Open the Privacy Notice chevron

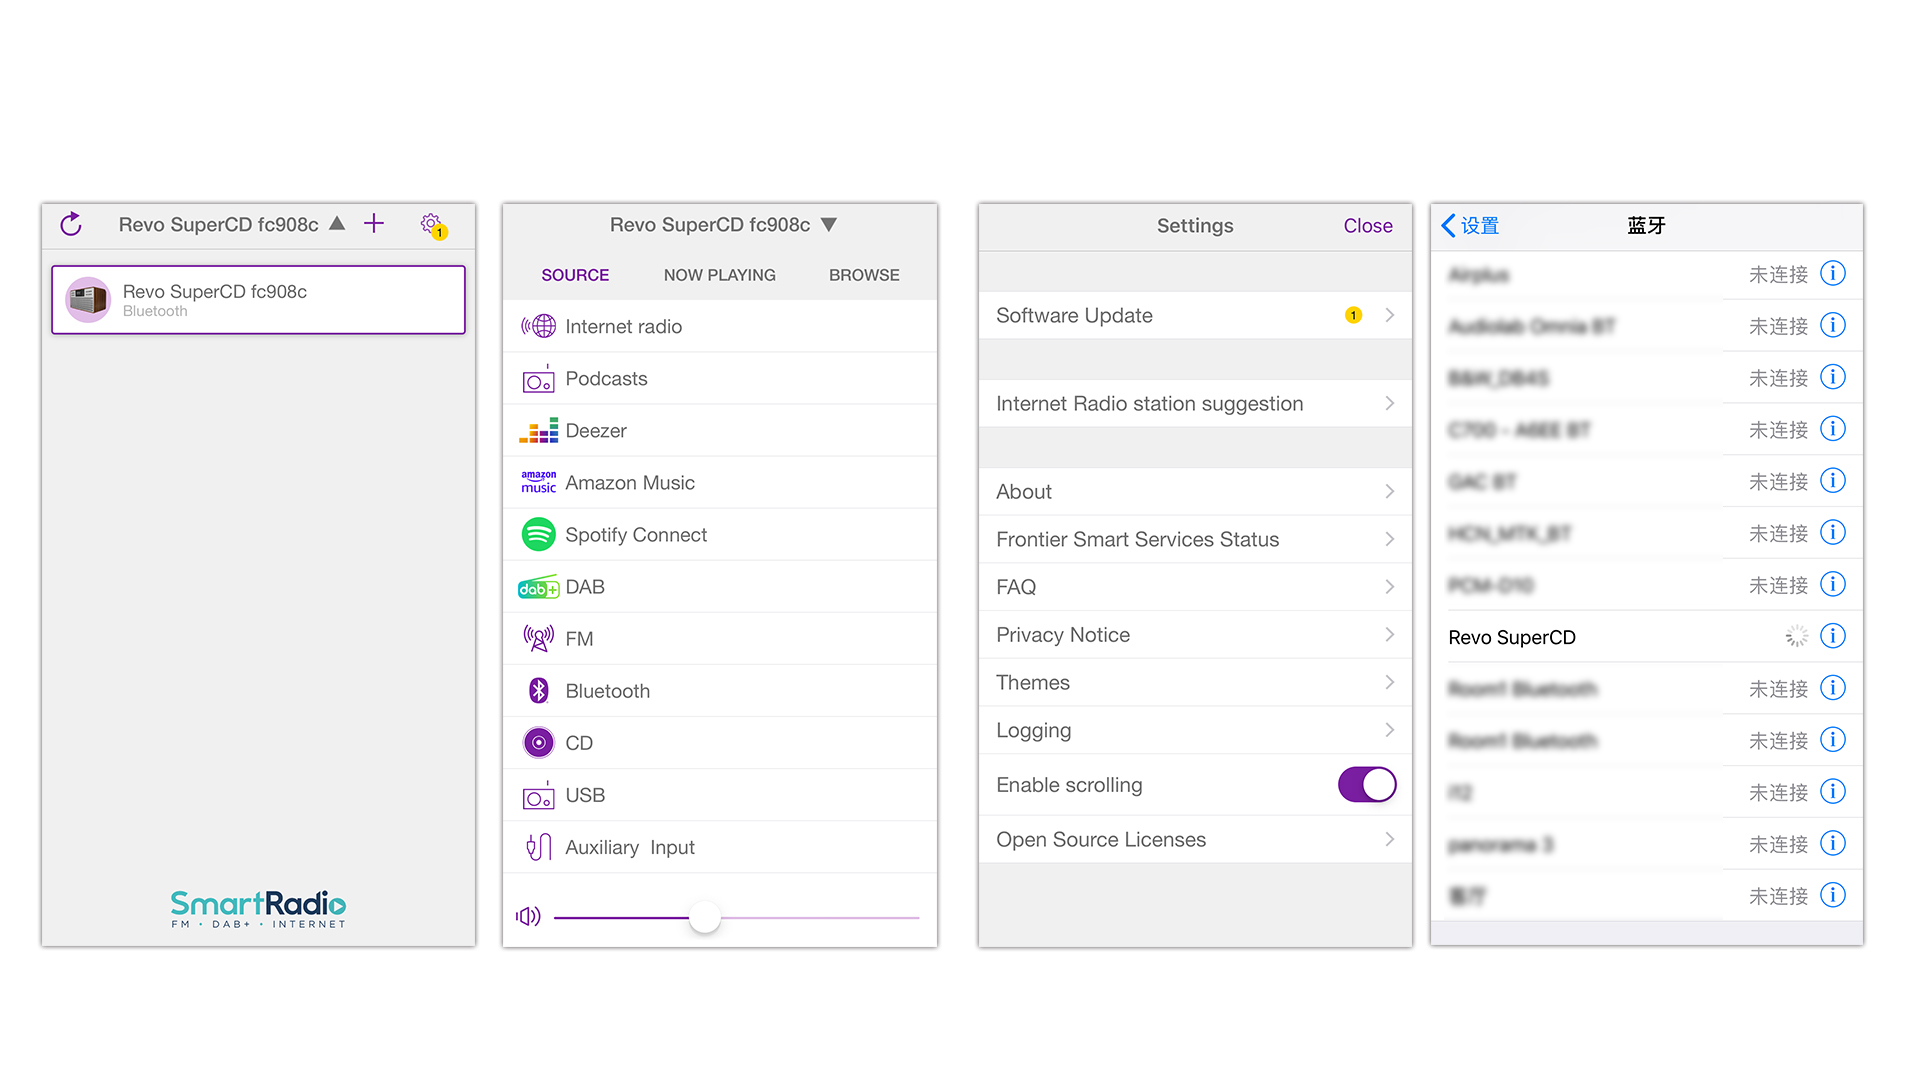click(x=1389, y=635)
